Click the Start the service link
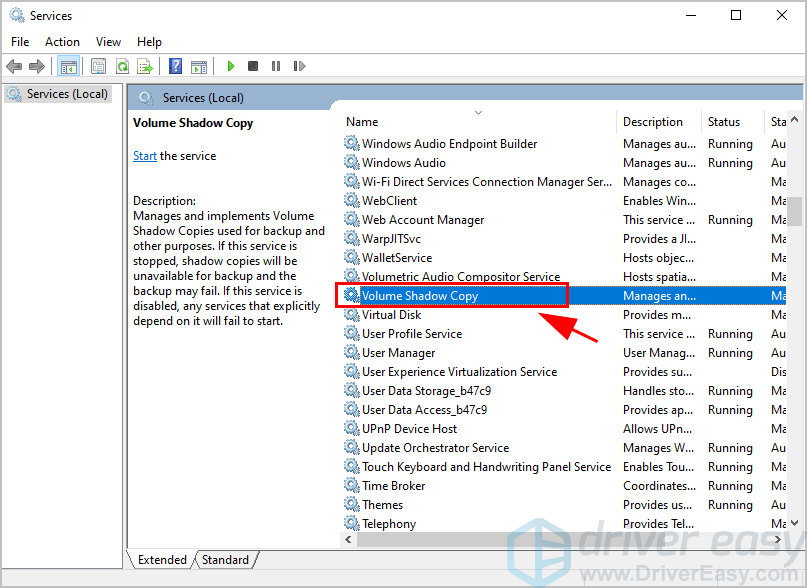807x588 pixels. (x=145, y=156)
